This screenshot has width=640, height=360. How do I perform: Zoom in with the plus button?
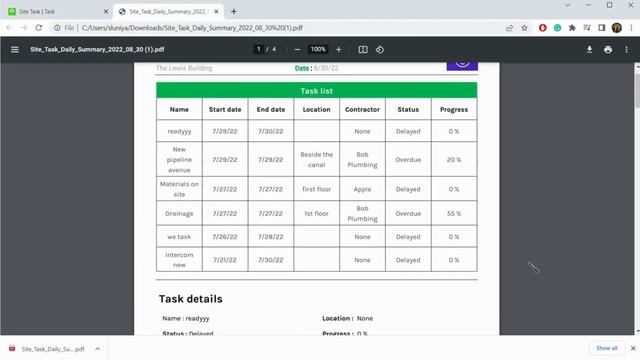tap(339, 49)
